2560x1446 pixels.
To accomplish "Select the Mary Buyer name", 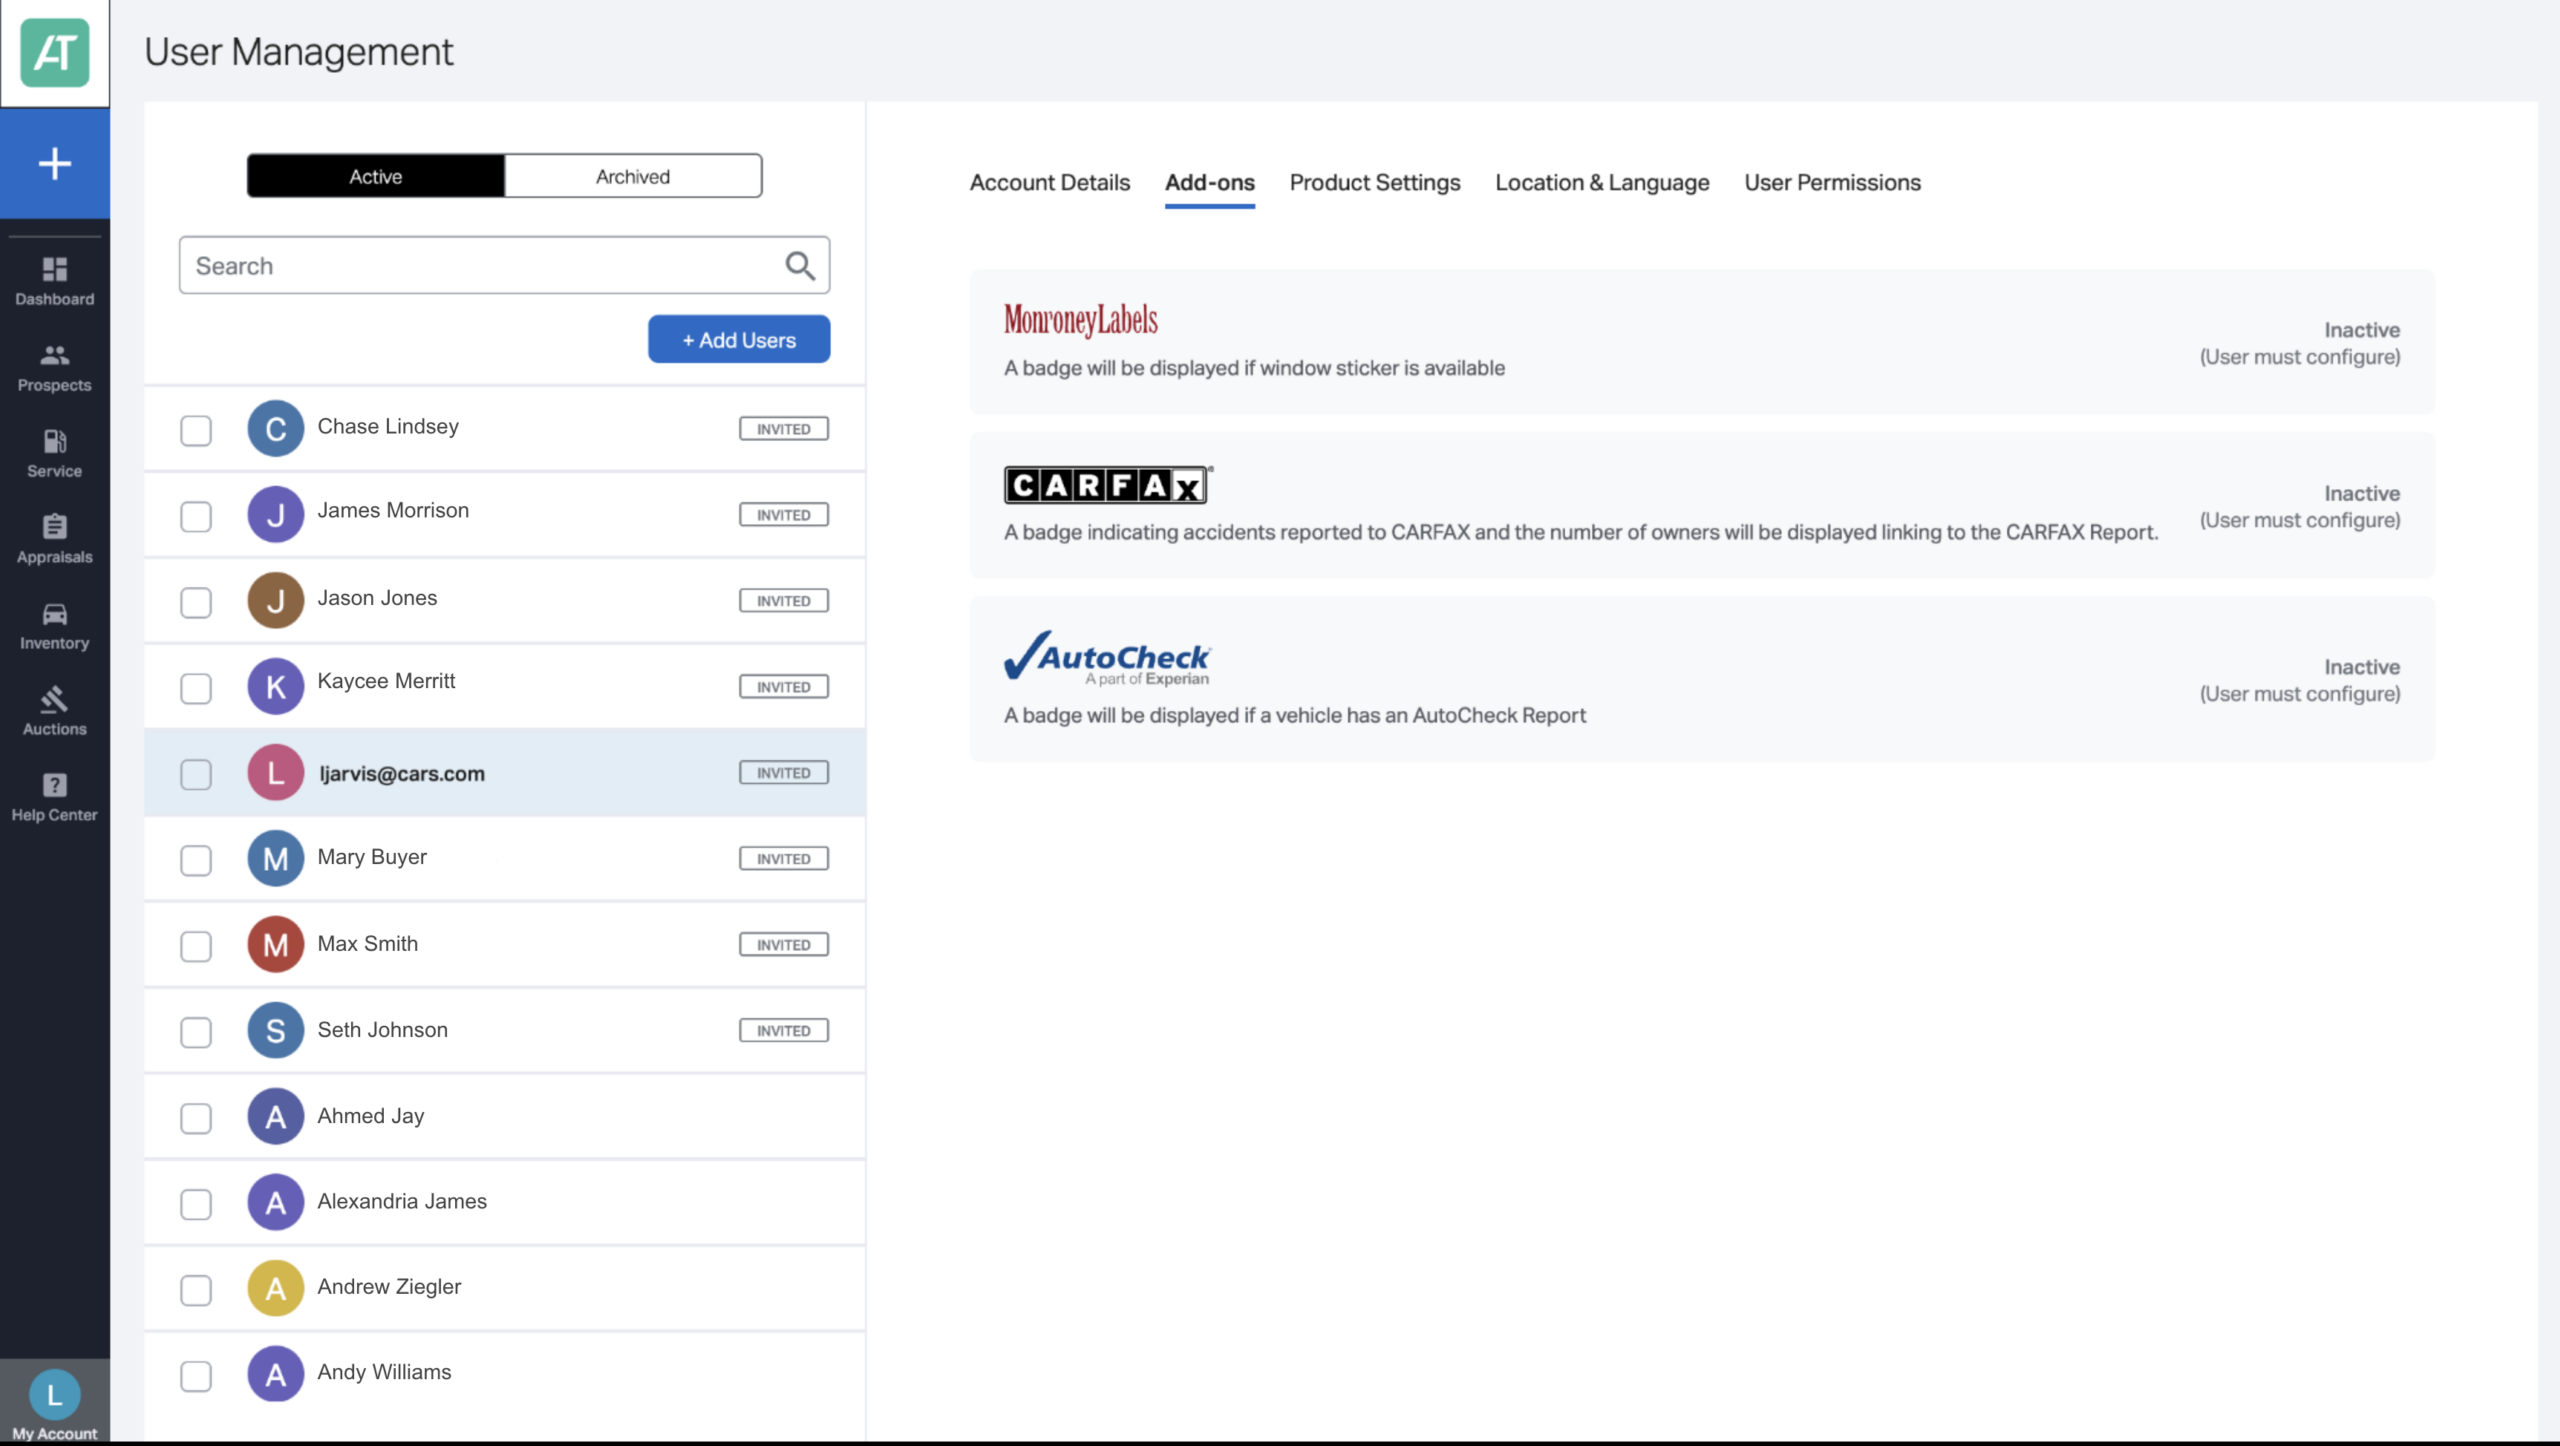I will [372, 857].
